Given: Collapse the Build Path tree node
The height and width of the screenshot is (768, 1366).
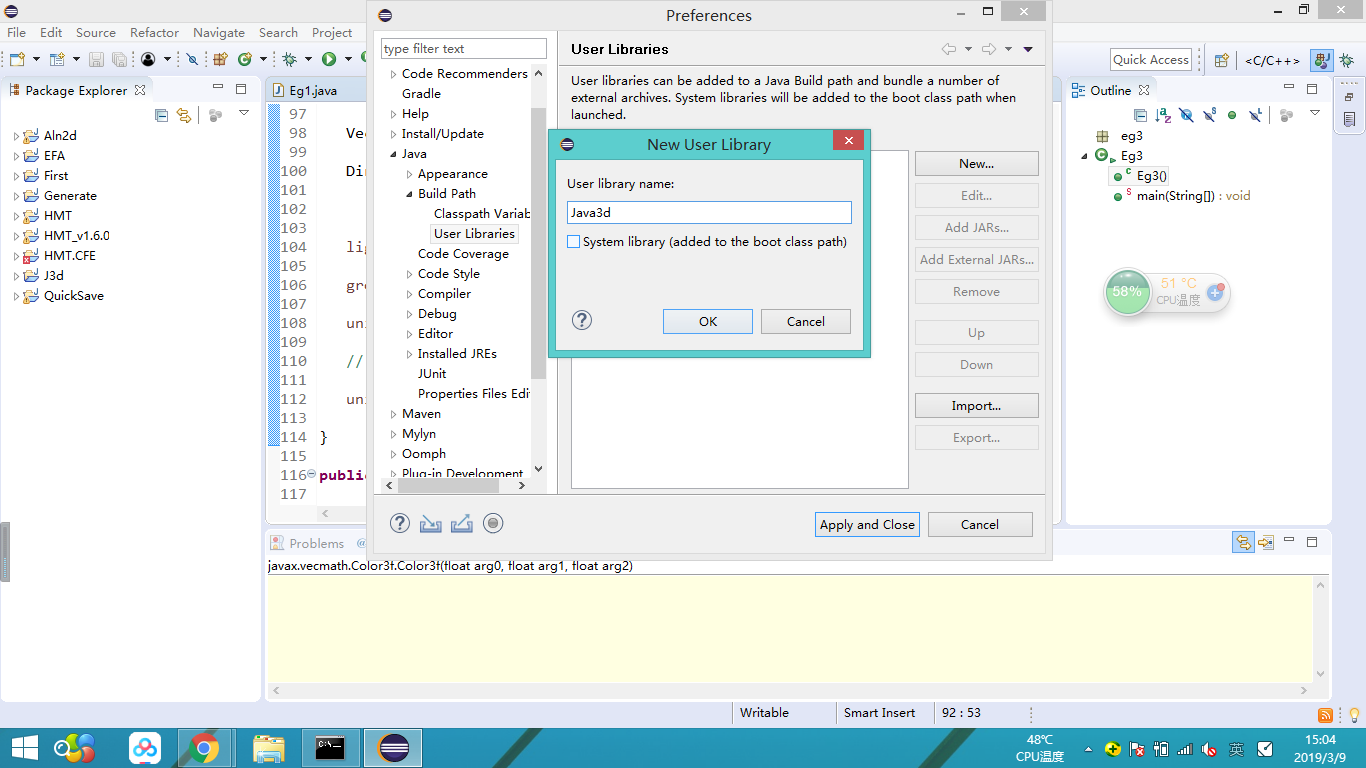Looking at the screenshot, I should (x=409, y=193).
